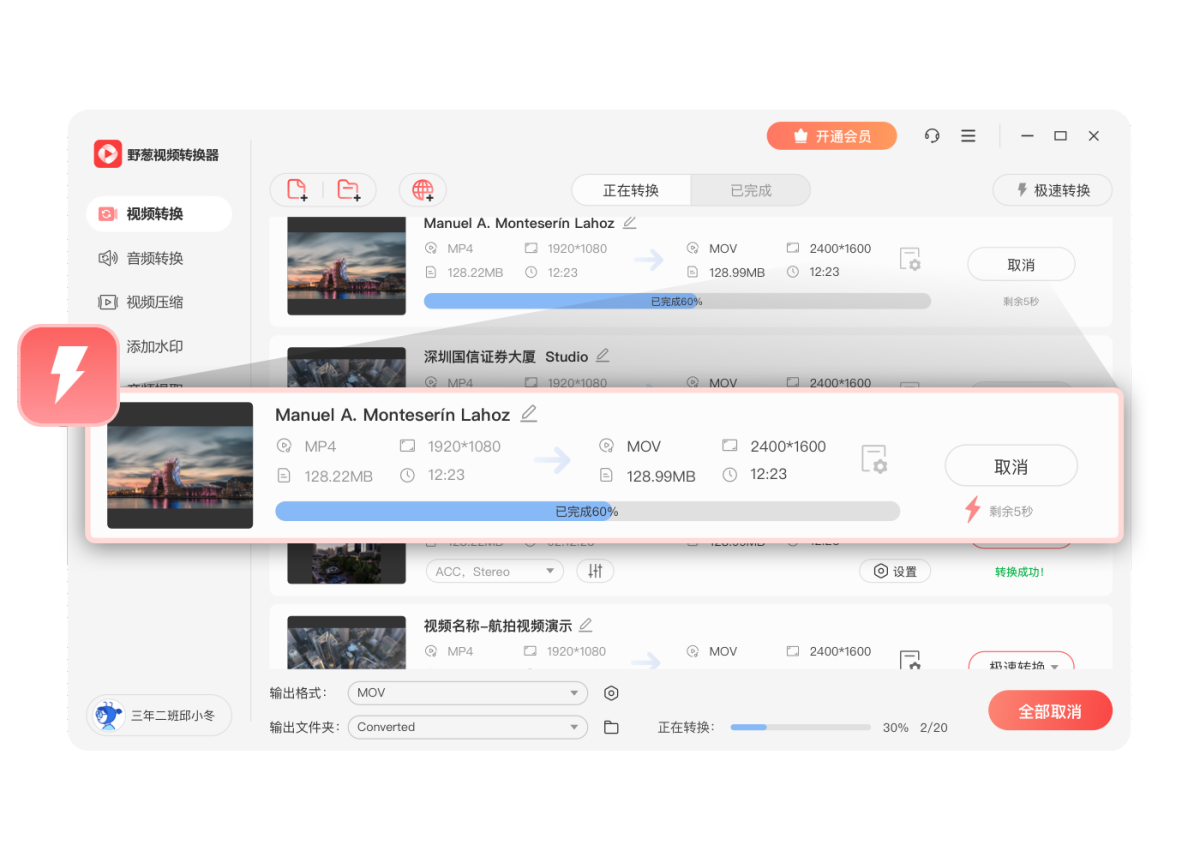The width and height of the screenshot is (1200, 857).
Task: Rename the 深圳国信证券大厦 Studio video
Action: [x=602, y=355]
